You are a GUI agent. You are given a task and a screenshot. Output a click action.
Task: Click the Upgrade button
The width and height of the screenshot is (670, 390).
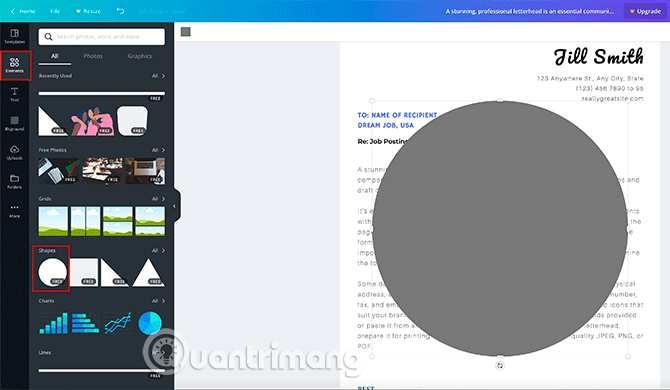click(x=645, y=11)
